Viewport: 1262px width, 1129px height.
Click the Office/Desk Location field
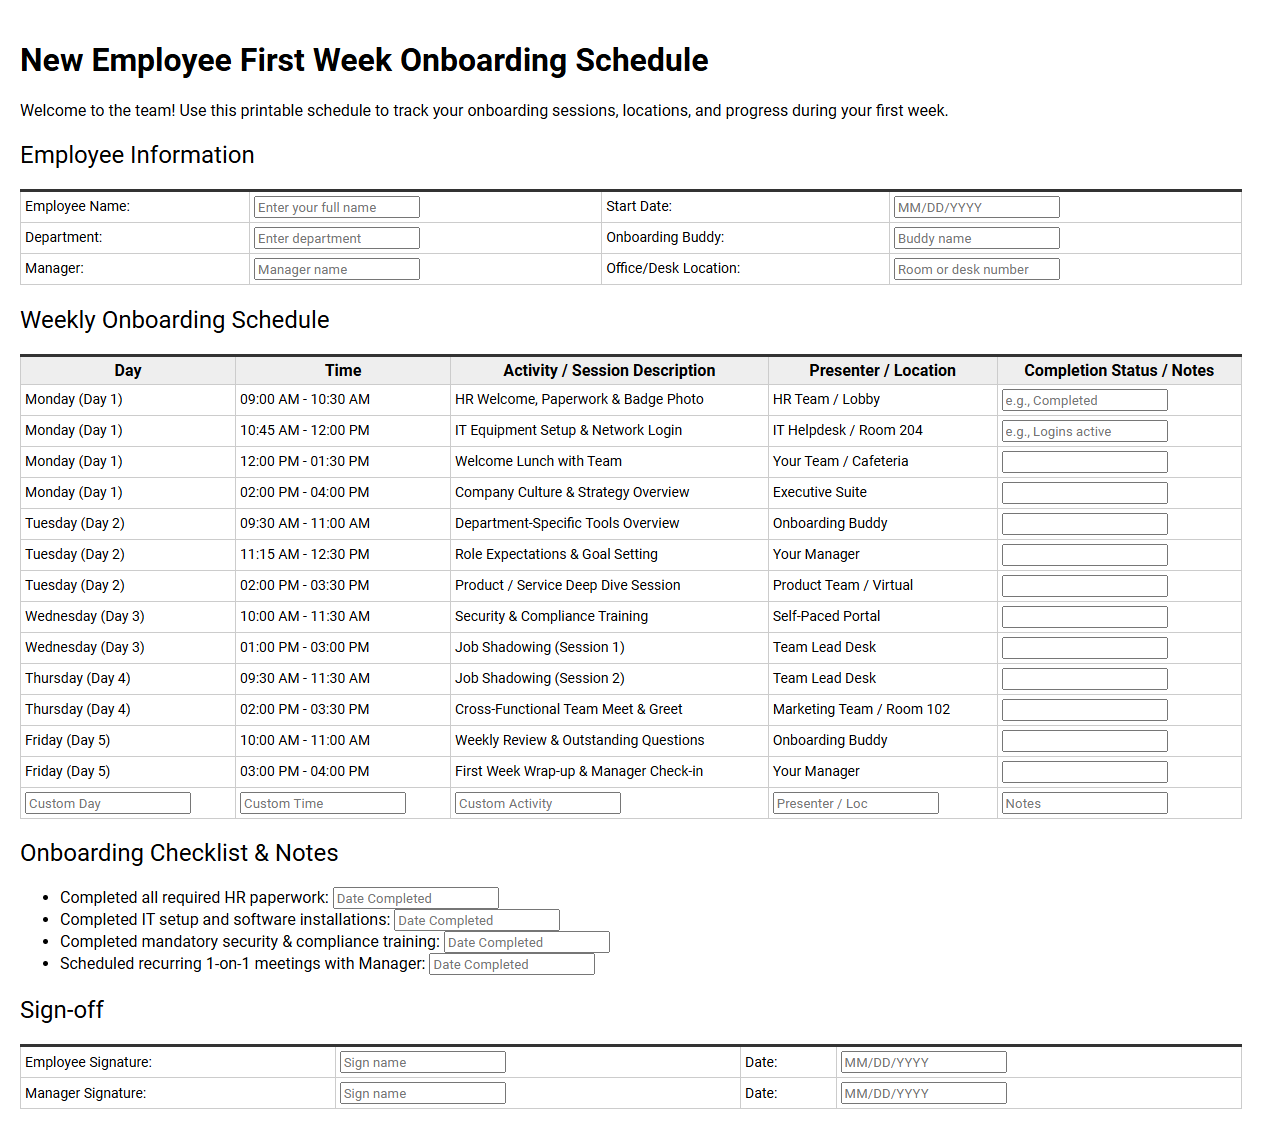click(977, 269)
